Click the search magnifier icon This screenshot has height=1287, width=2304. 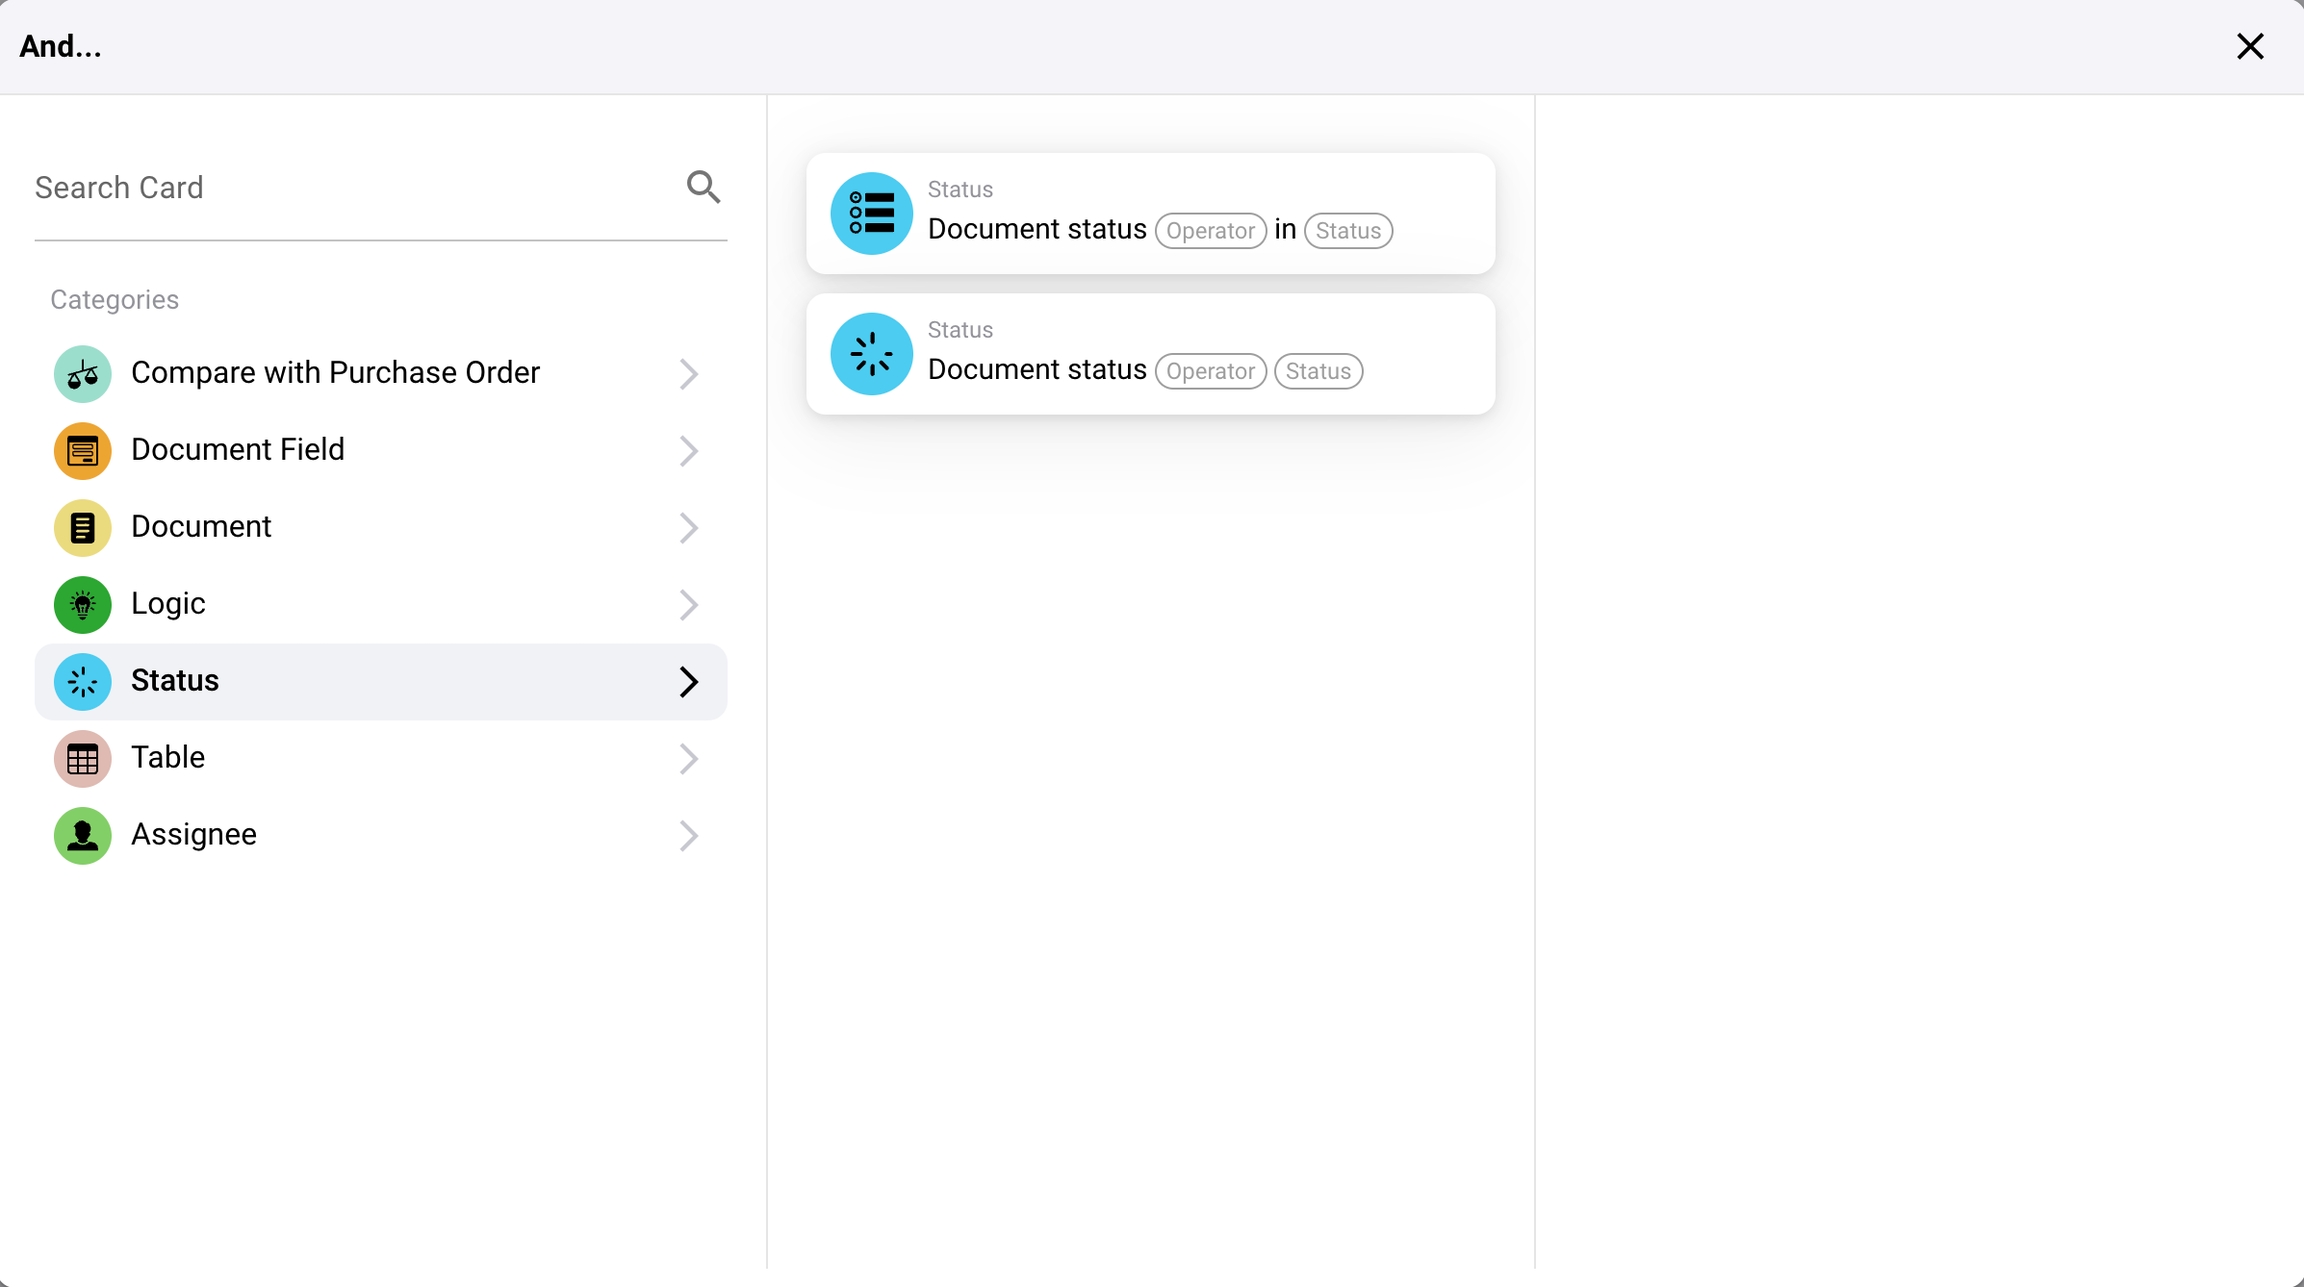tap(703, 187)
